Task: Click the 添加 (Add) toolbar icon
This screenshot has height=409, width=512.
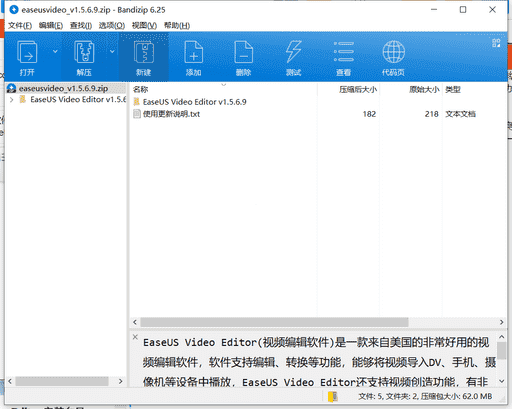Action: (193, 52)
